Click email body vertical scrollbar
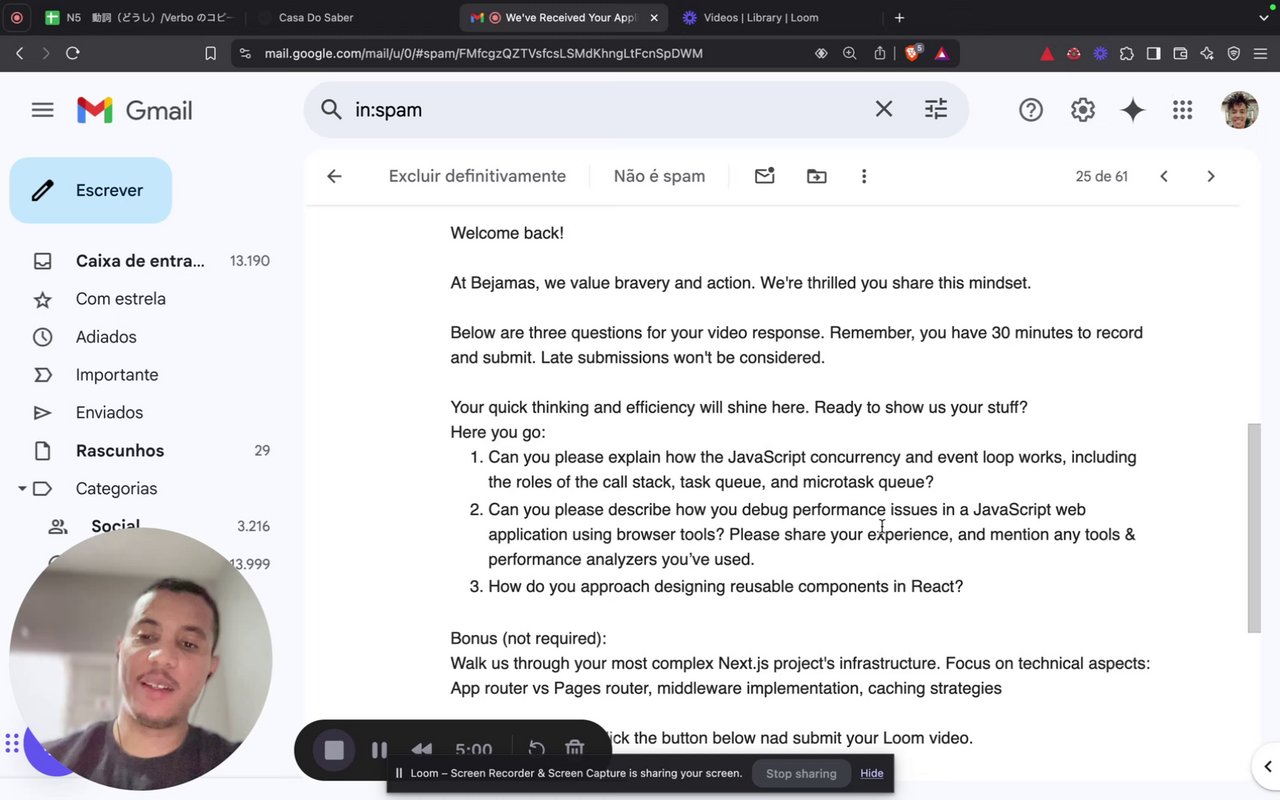This screenshot has width=1280, height=800. coord(1254,528)
